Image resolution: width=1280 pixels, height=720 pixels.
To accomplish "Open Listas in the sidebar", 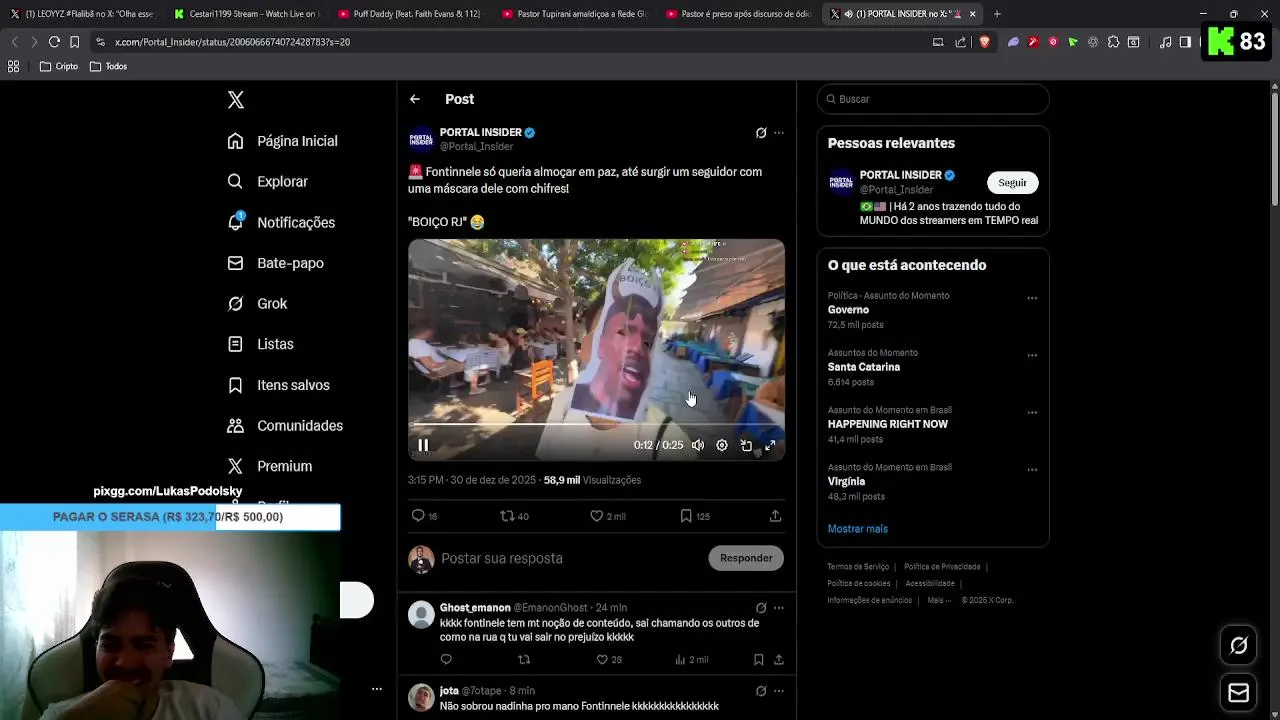I will [x=260, y=344].
